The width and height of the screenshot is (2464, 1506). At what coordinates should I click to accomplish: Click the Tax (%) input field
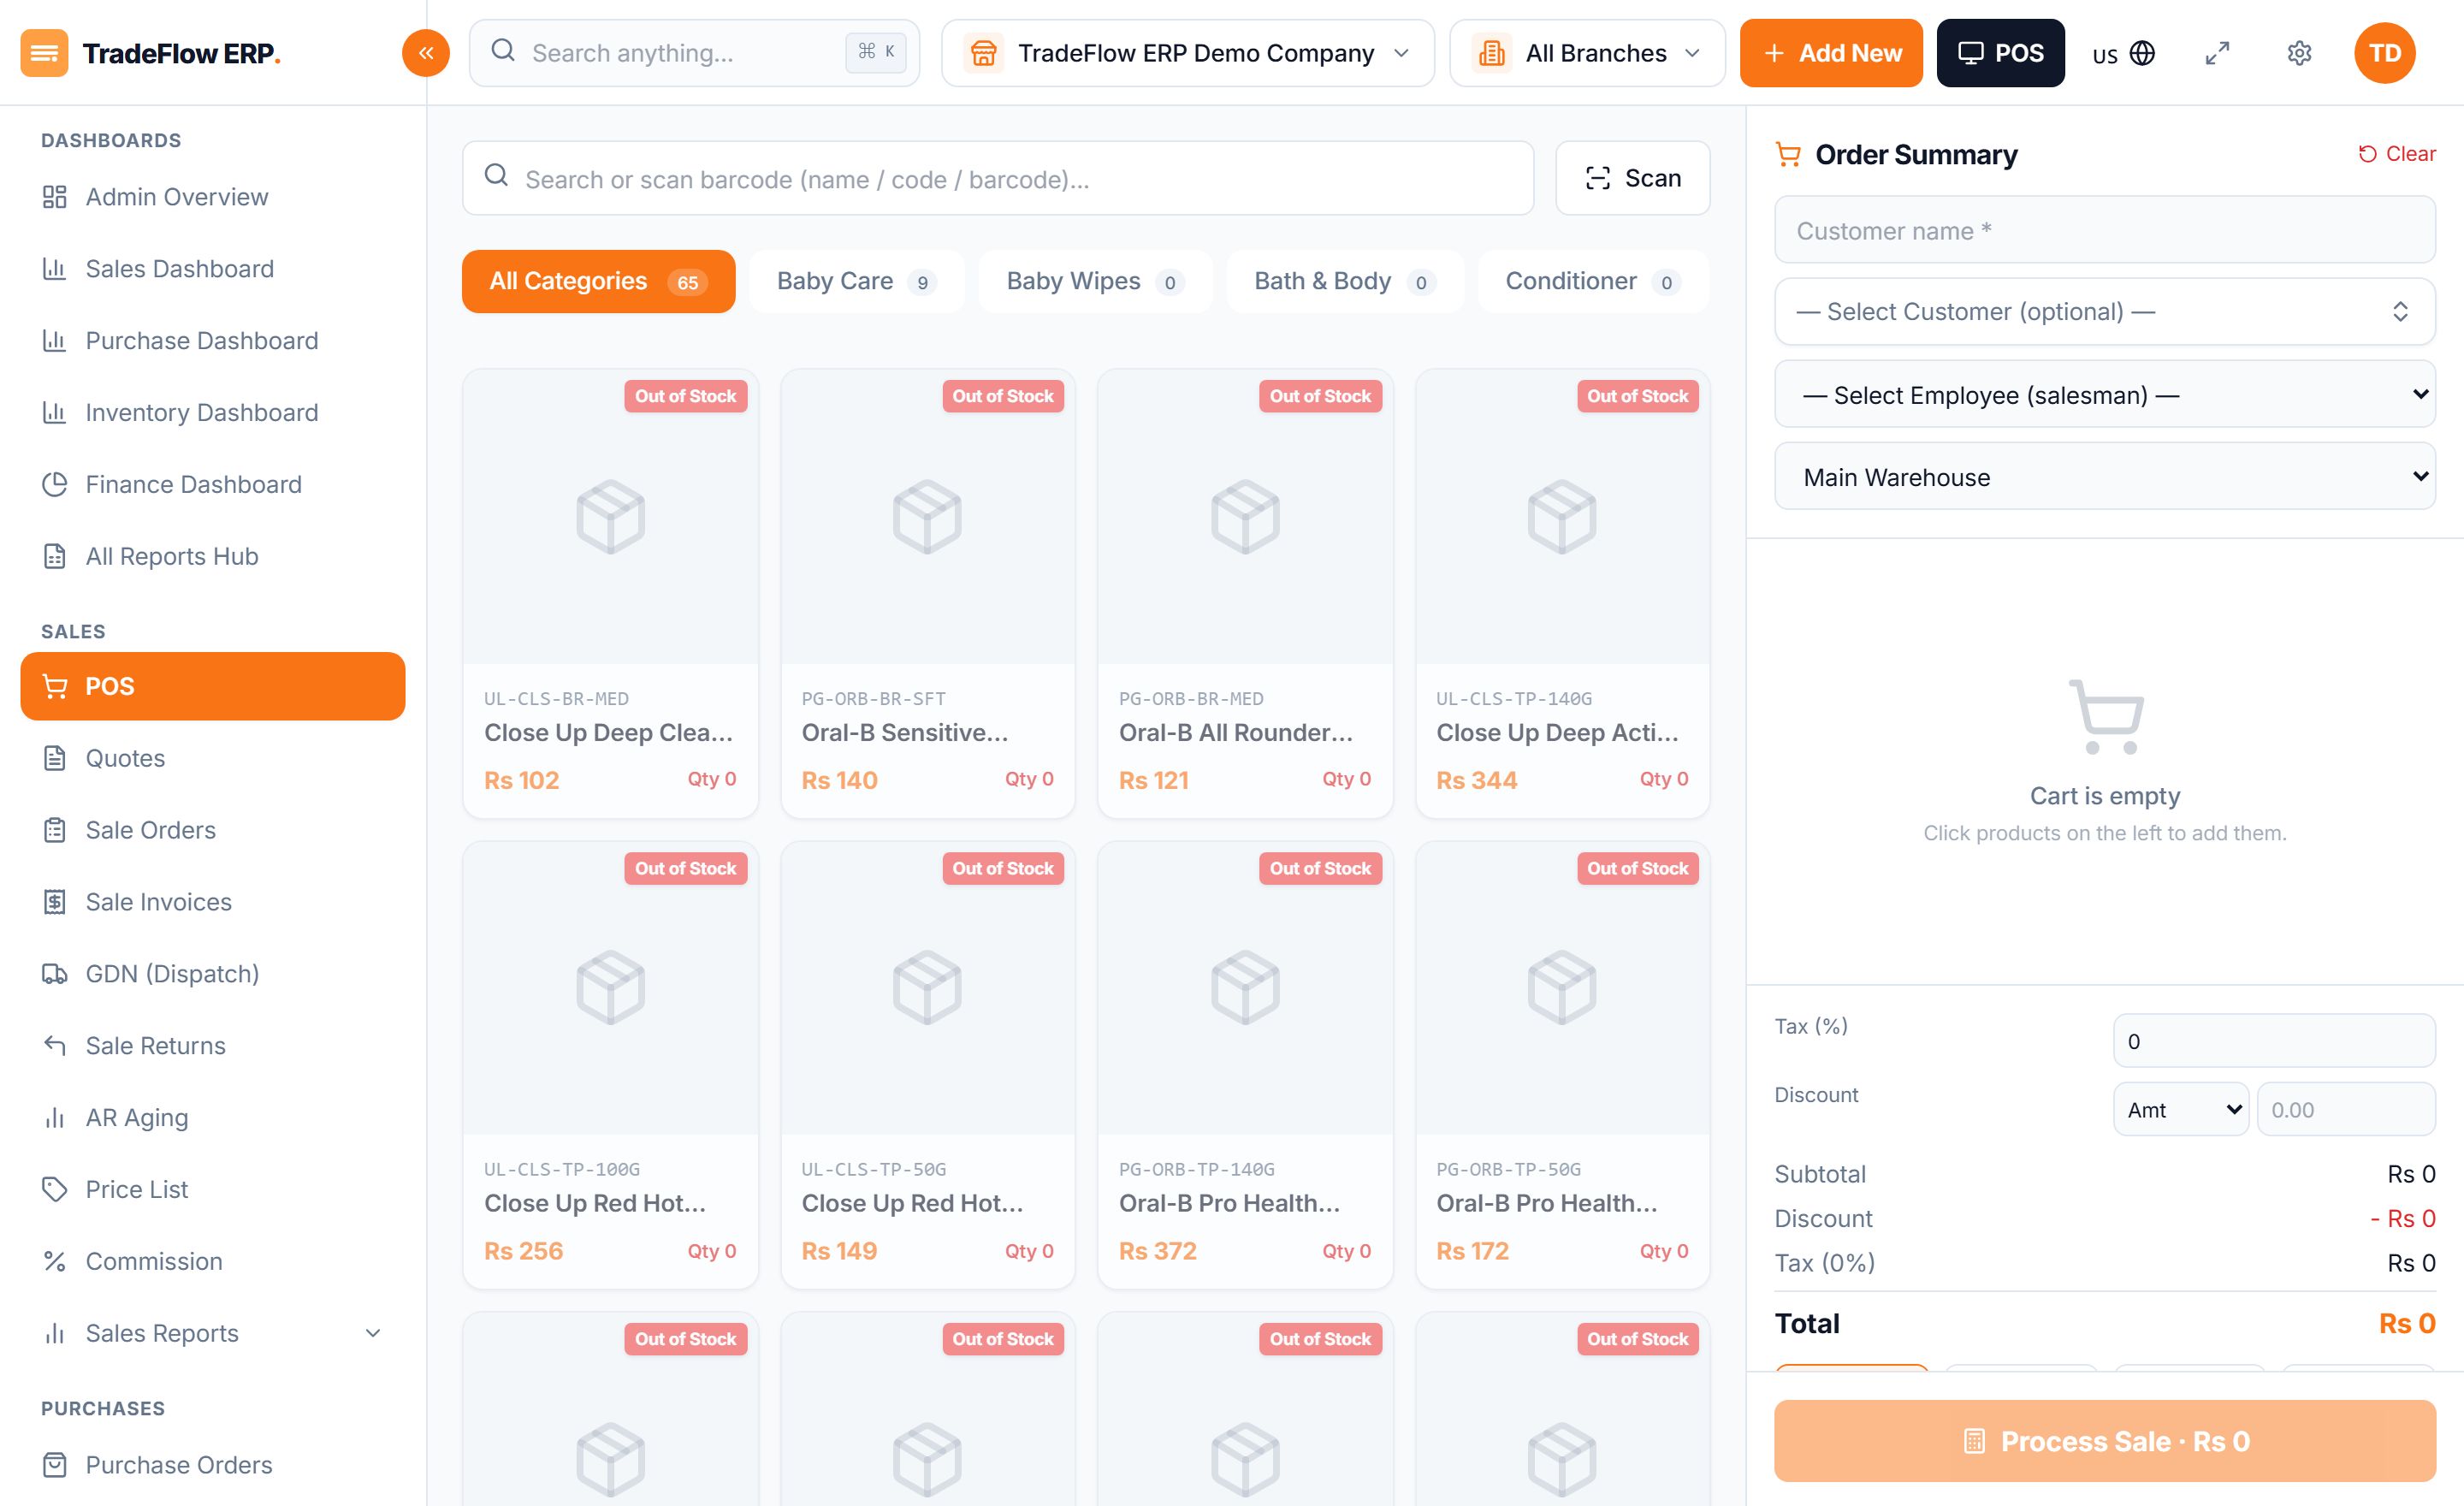[2274, 1041]
